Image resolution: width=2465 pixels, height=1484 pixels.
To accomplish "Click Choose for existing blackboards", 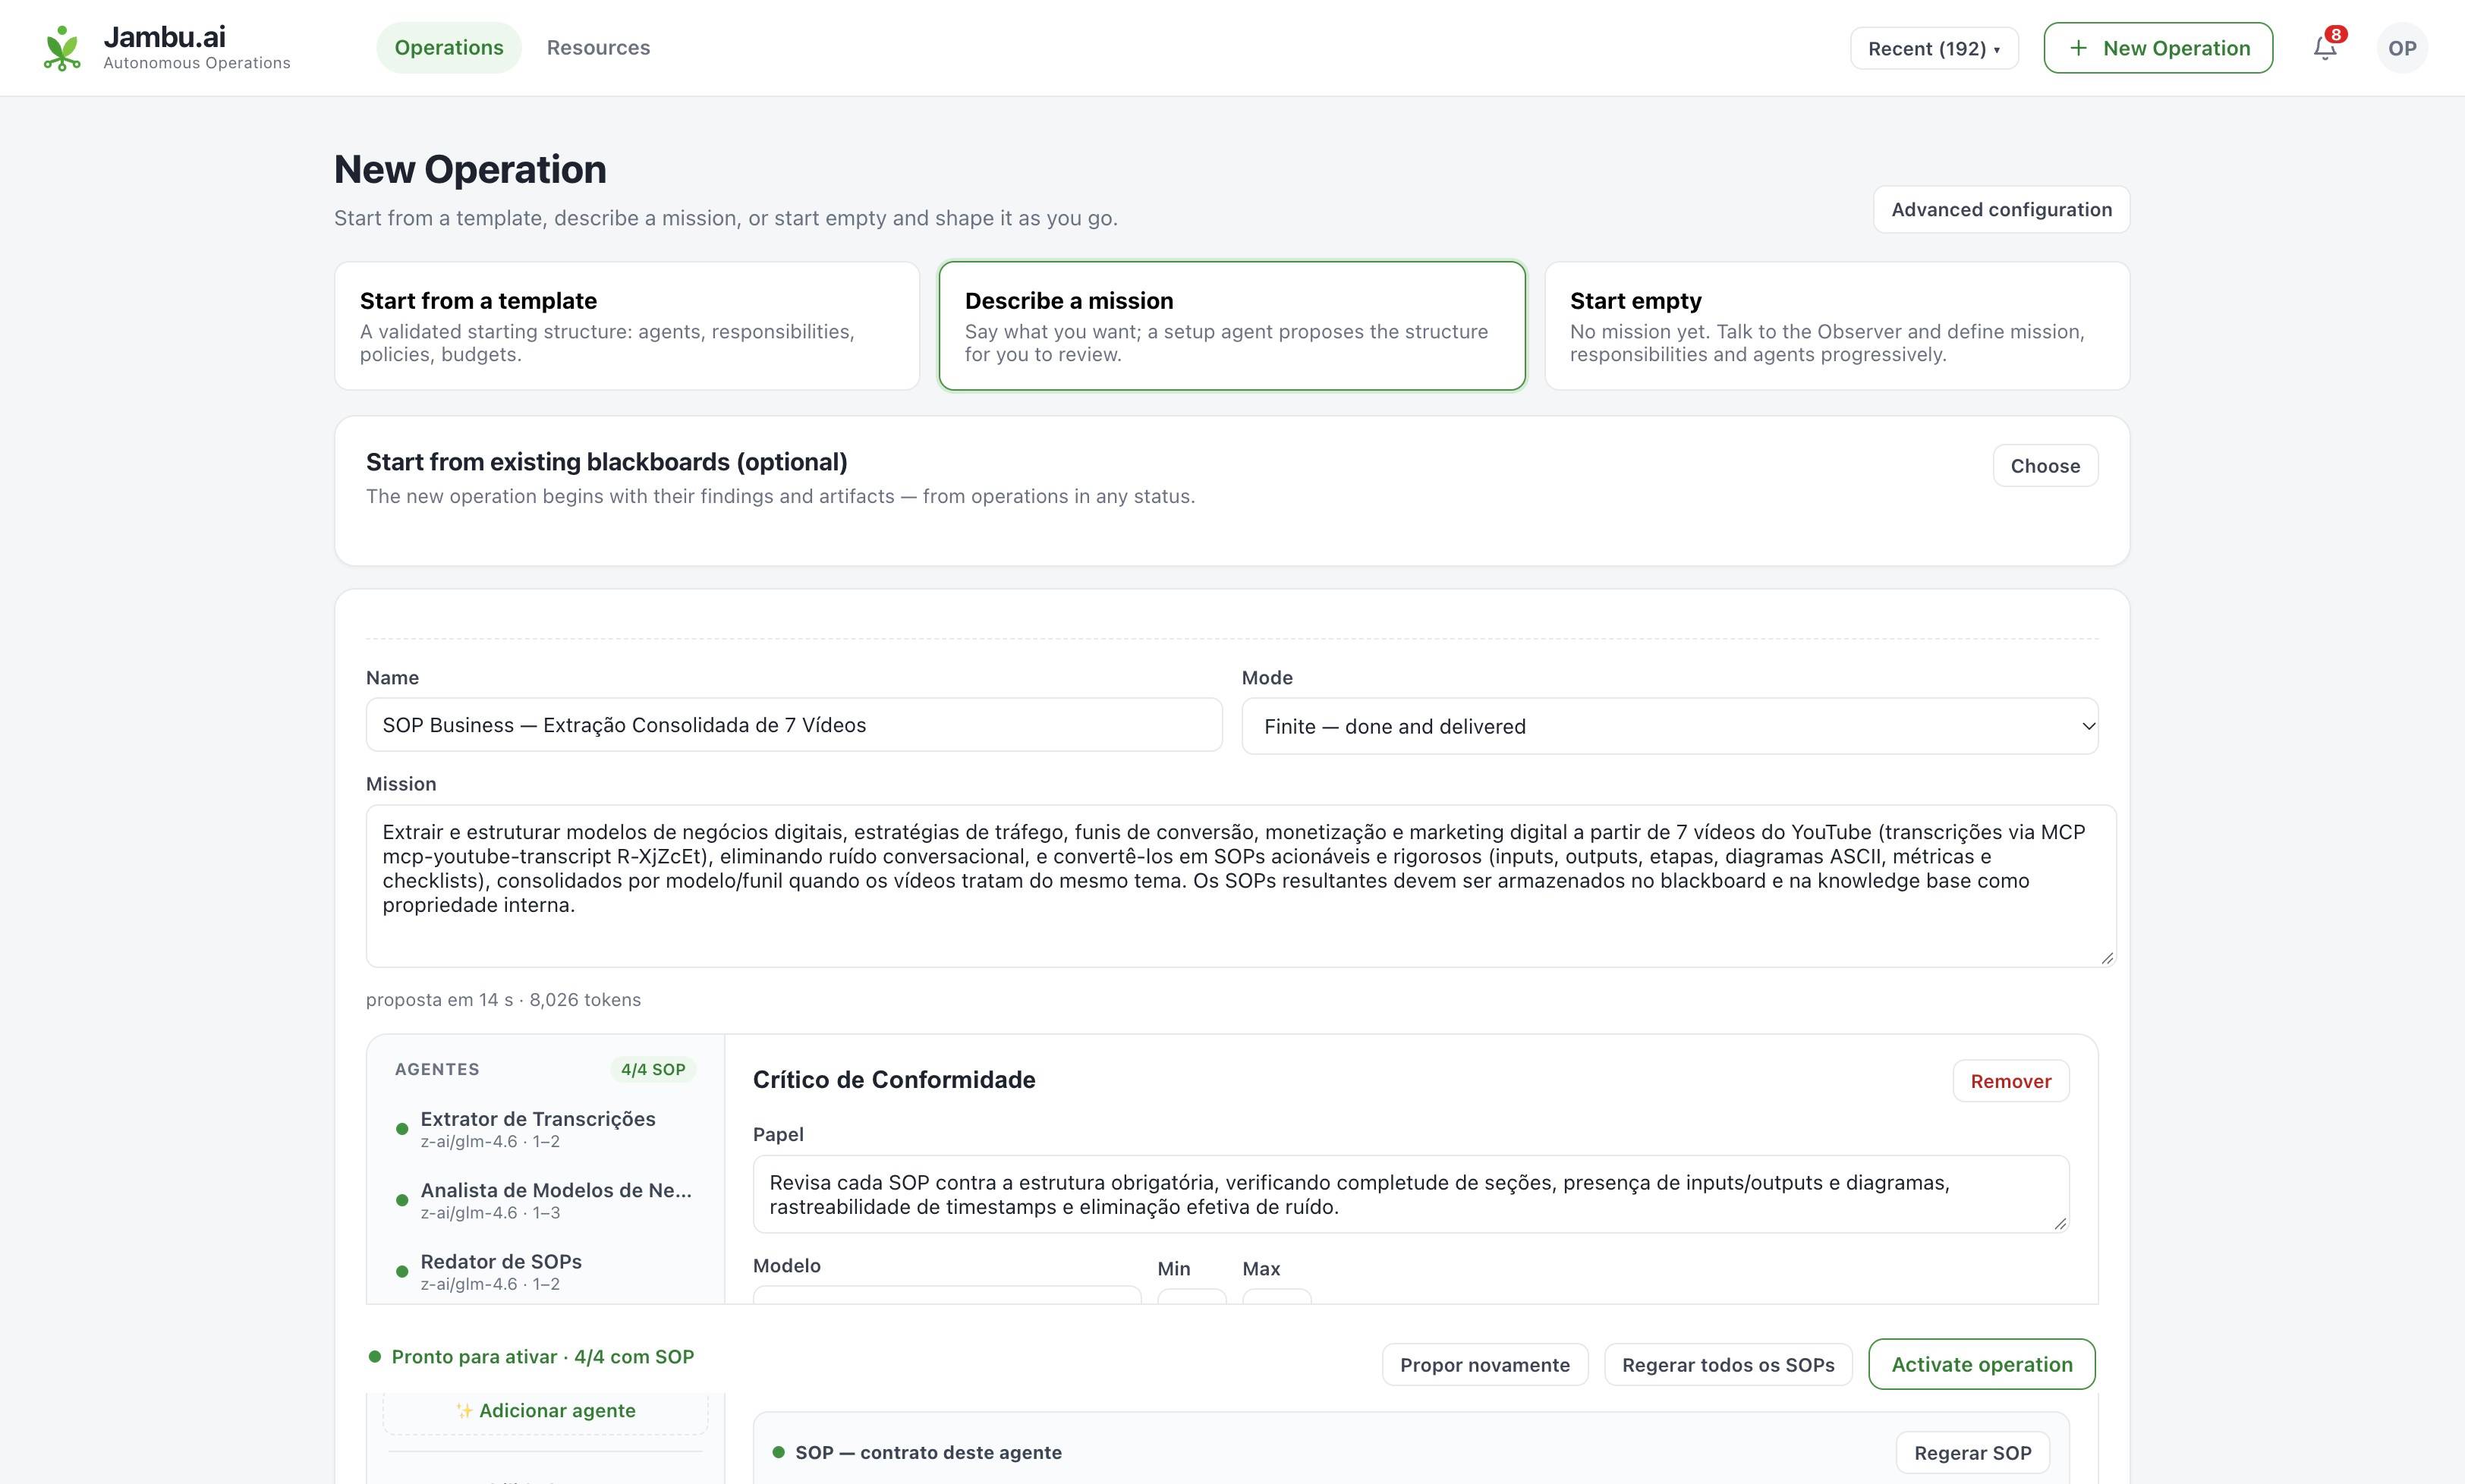I will coord(2045,466).
